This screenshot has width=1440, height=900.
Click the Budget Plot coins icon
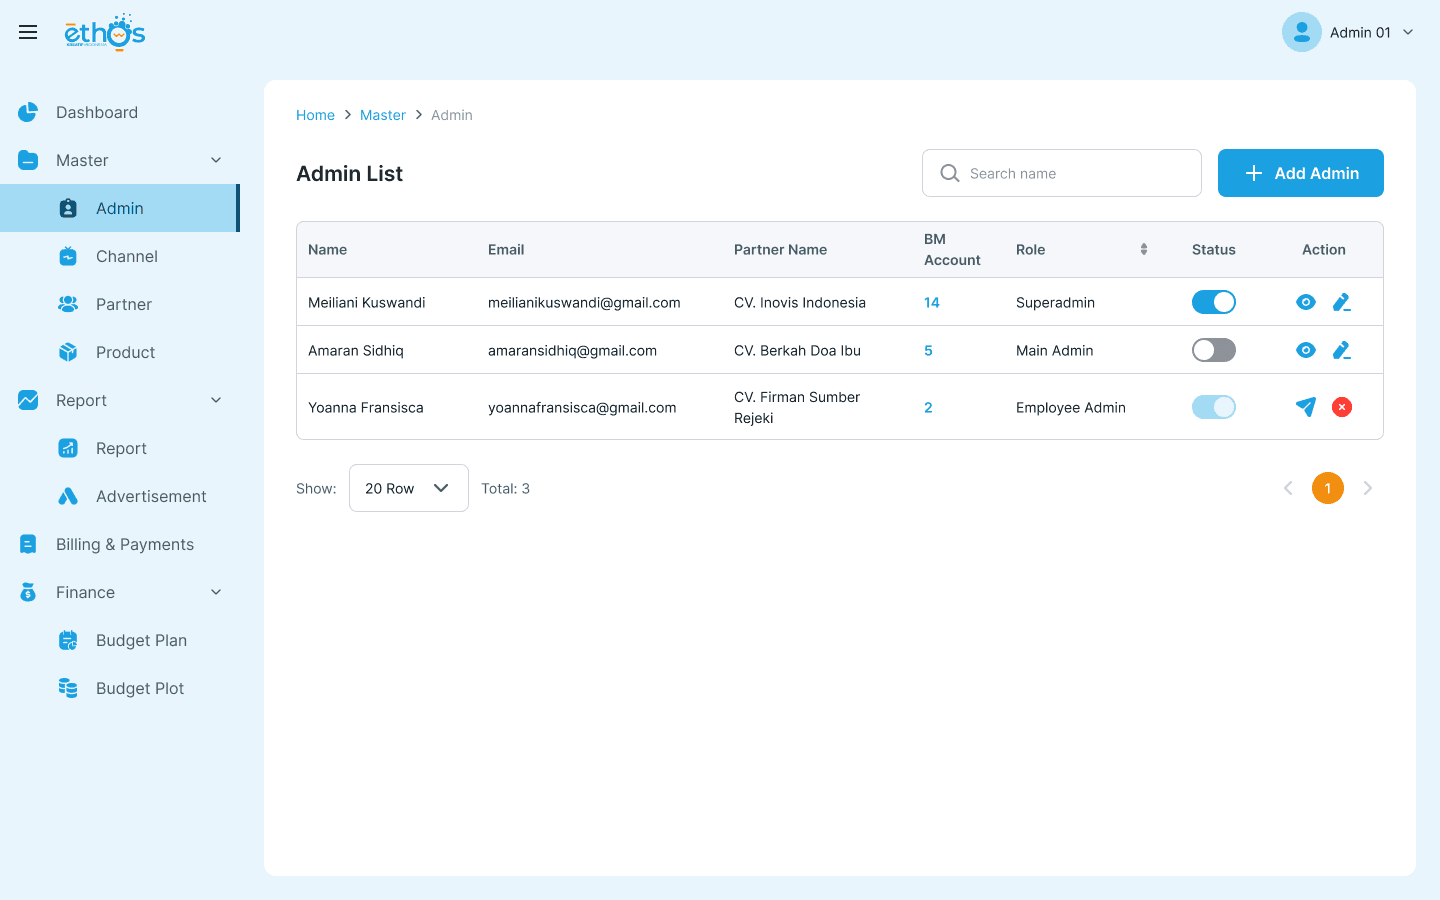click(68, 688)
